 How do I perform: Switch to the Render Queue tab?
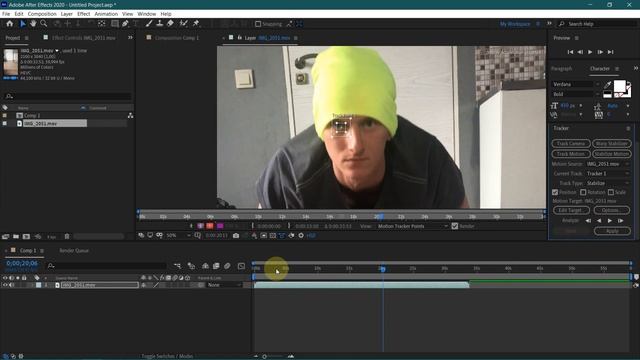[x=74, y=251]
